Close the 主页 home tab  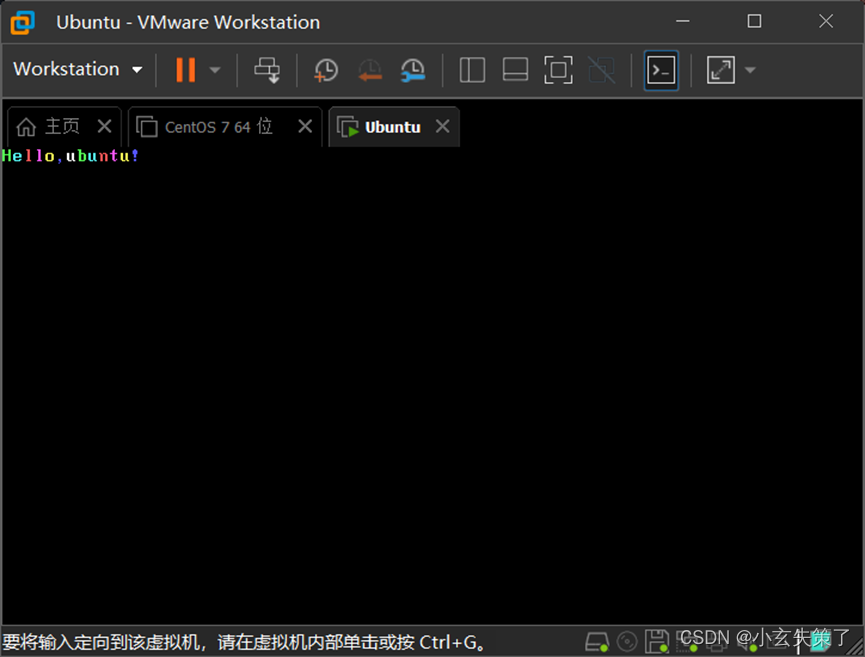click(x=104, y=127)
